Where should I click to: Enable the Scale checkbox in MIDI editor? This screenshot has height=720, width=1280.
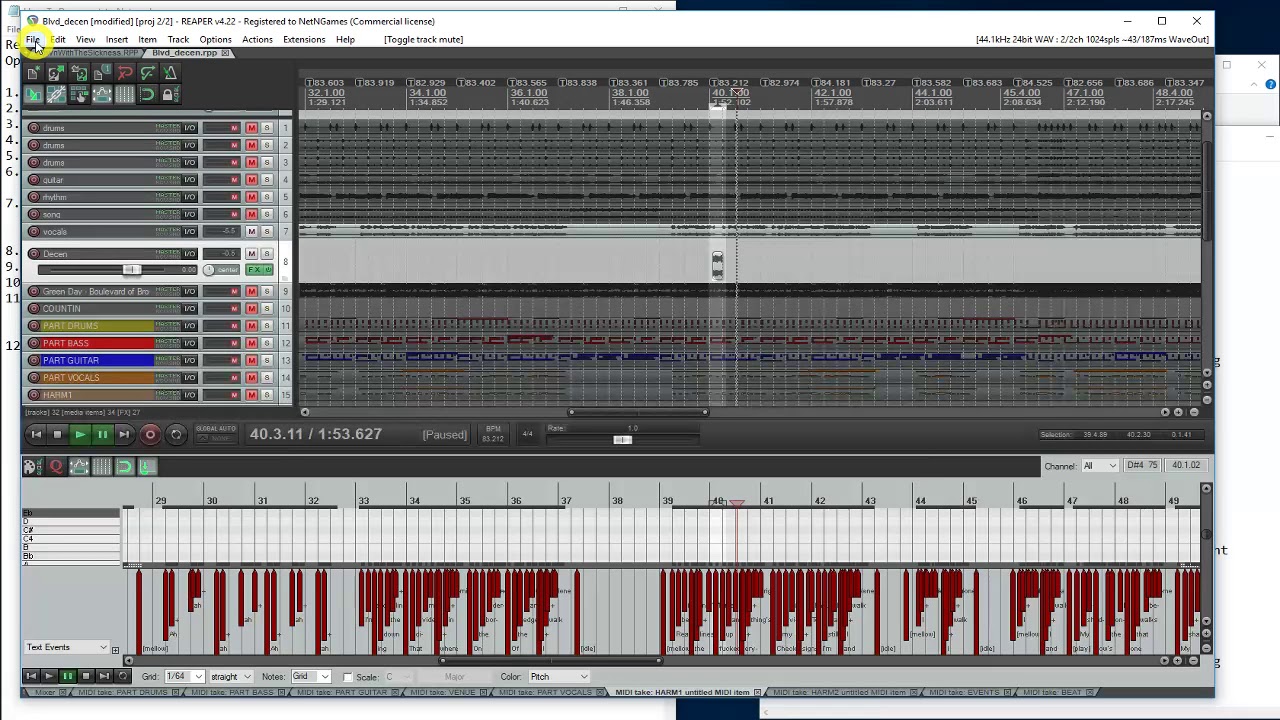pos(348,677)
